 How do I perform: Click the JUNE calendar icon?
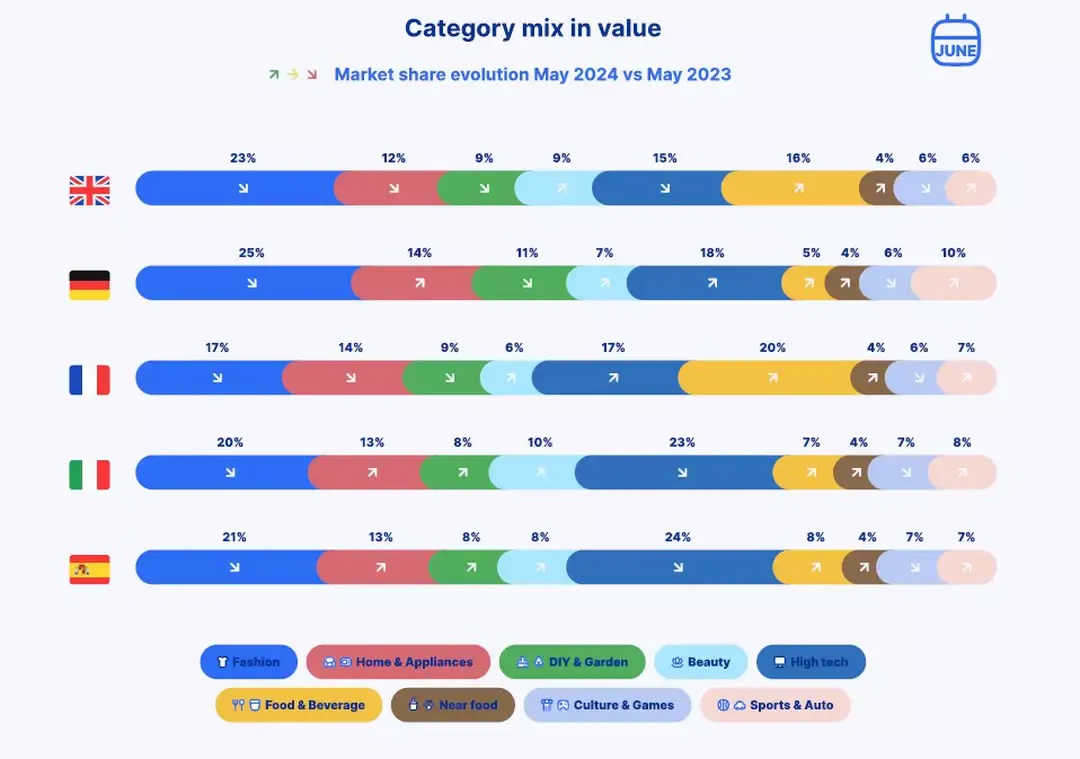click(955, 41)
